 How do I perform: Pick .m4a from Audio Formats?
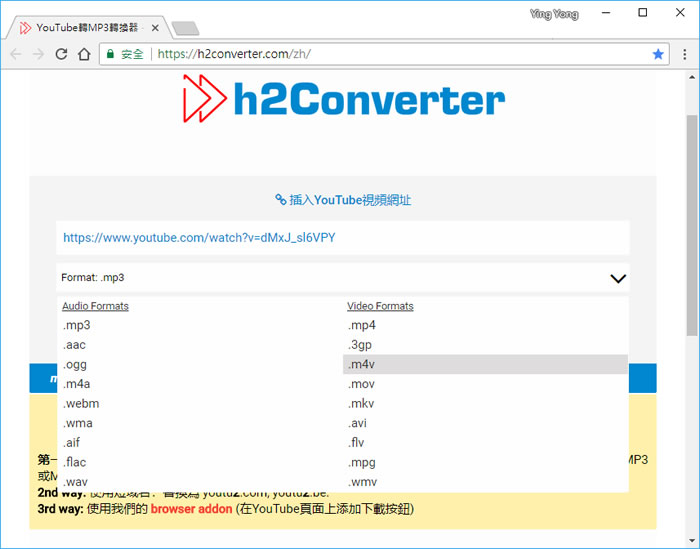(200, 384)
